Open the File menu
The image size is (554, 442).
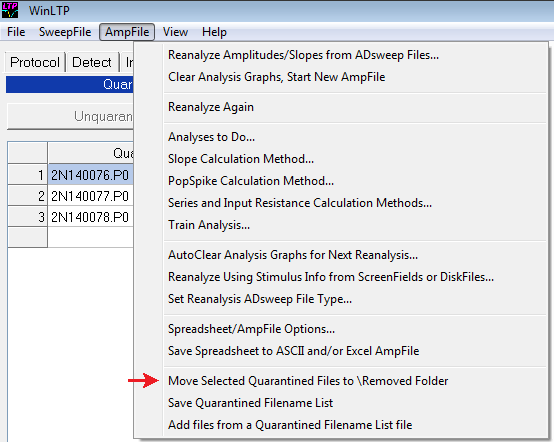pos(16,32)
